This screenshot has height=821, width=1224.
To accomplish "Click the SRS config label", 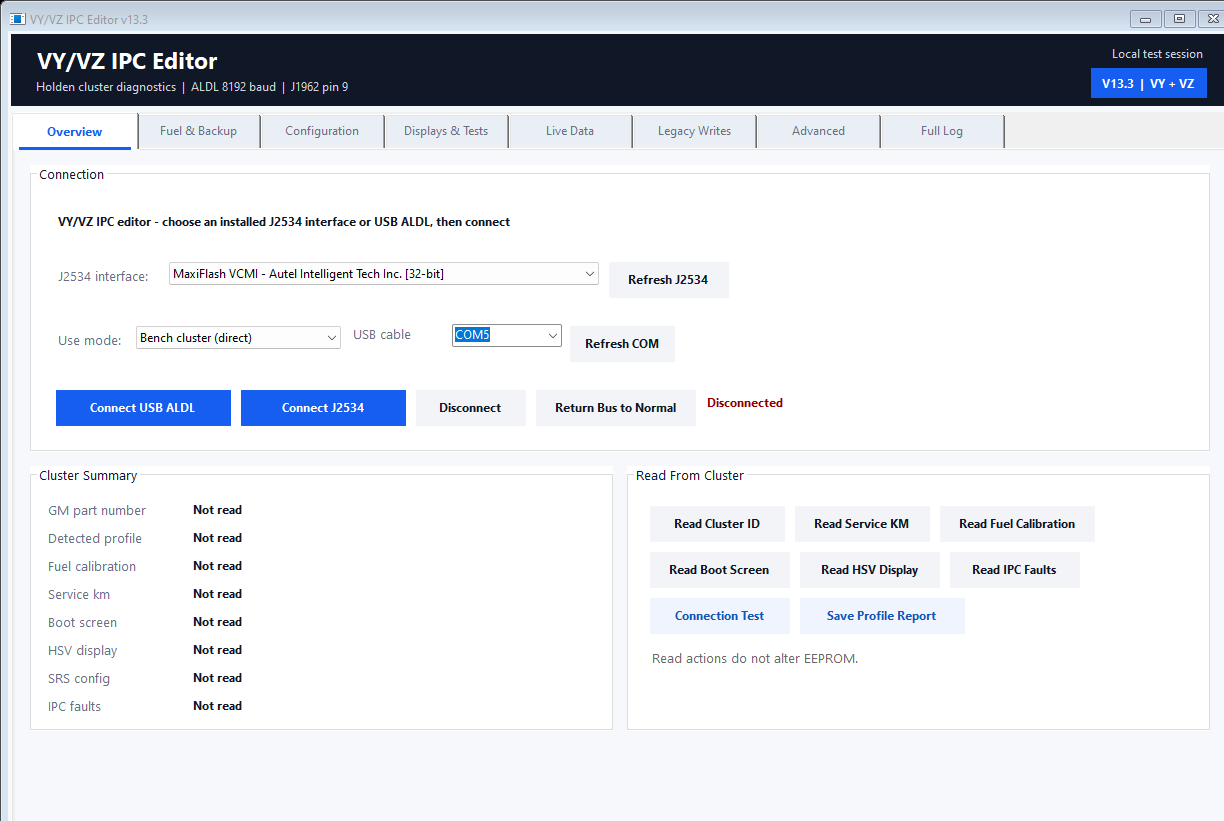I will pyautogui.click(x=79, y=679).
